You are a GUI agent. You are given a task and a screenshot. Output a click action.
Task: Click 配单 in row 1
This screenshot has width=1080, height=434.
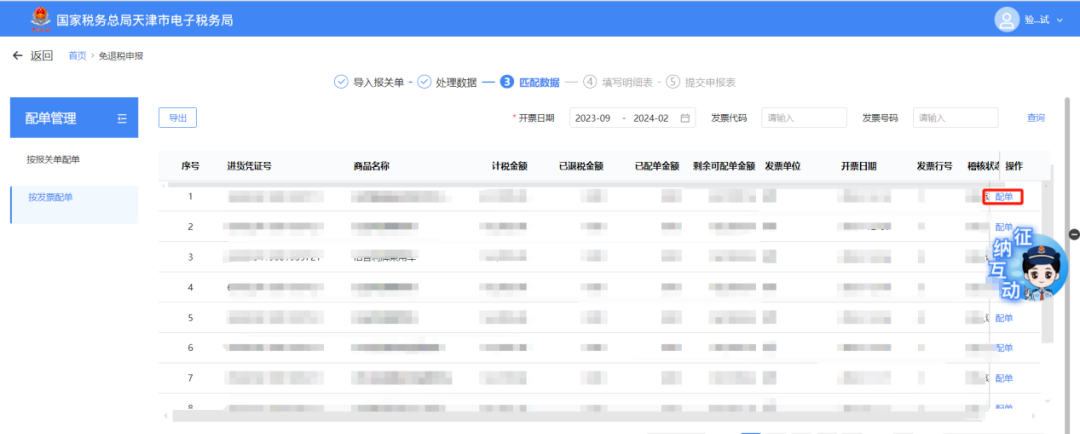coord(1004,197)
